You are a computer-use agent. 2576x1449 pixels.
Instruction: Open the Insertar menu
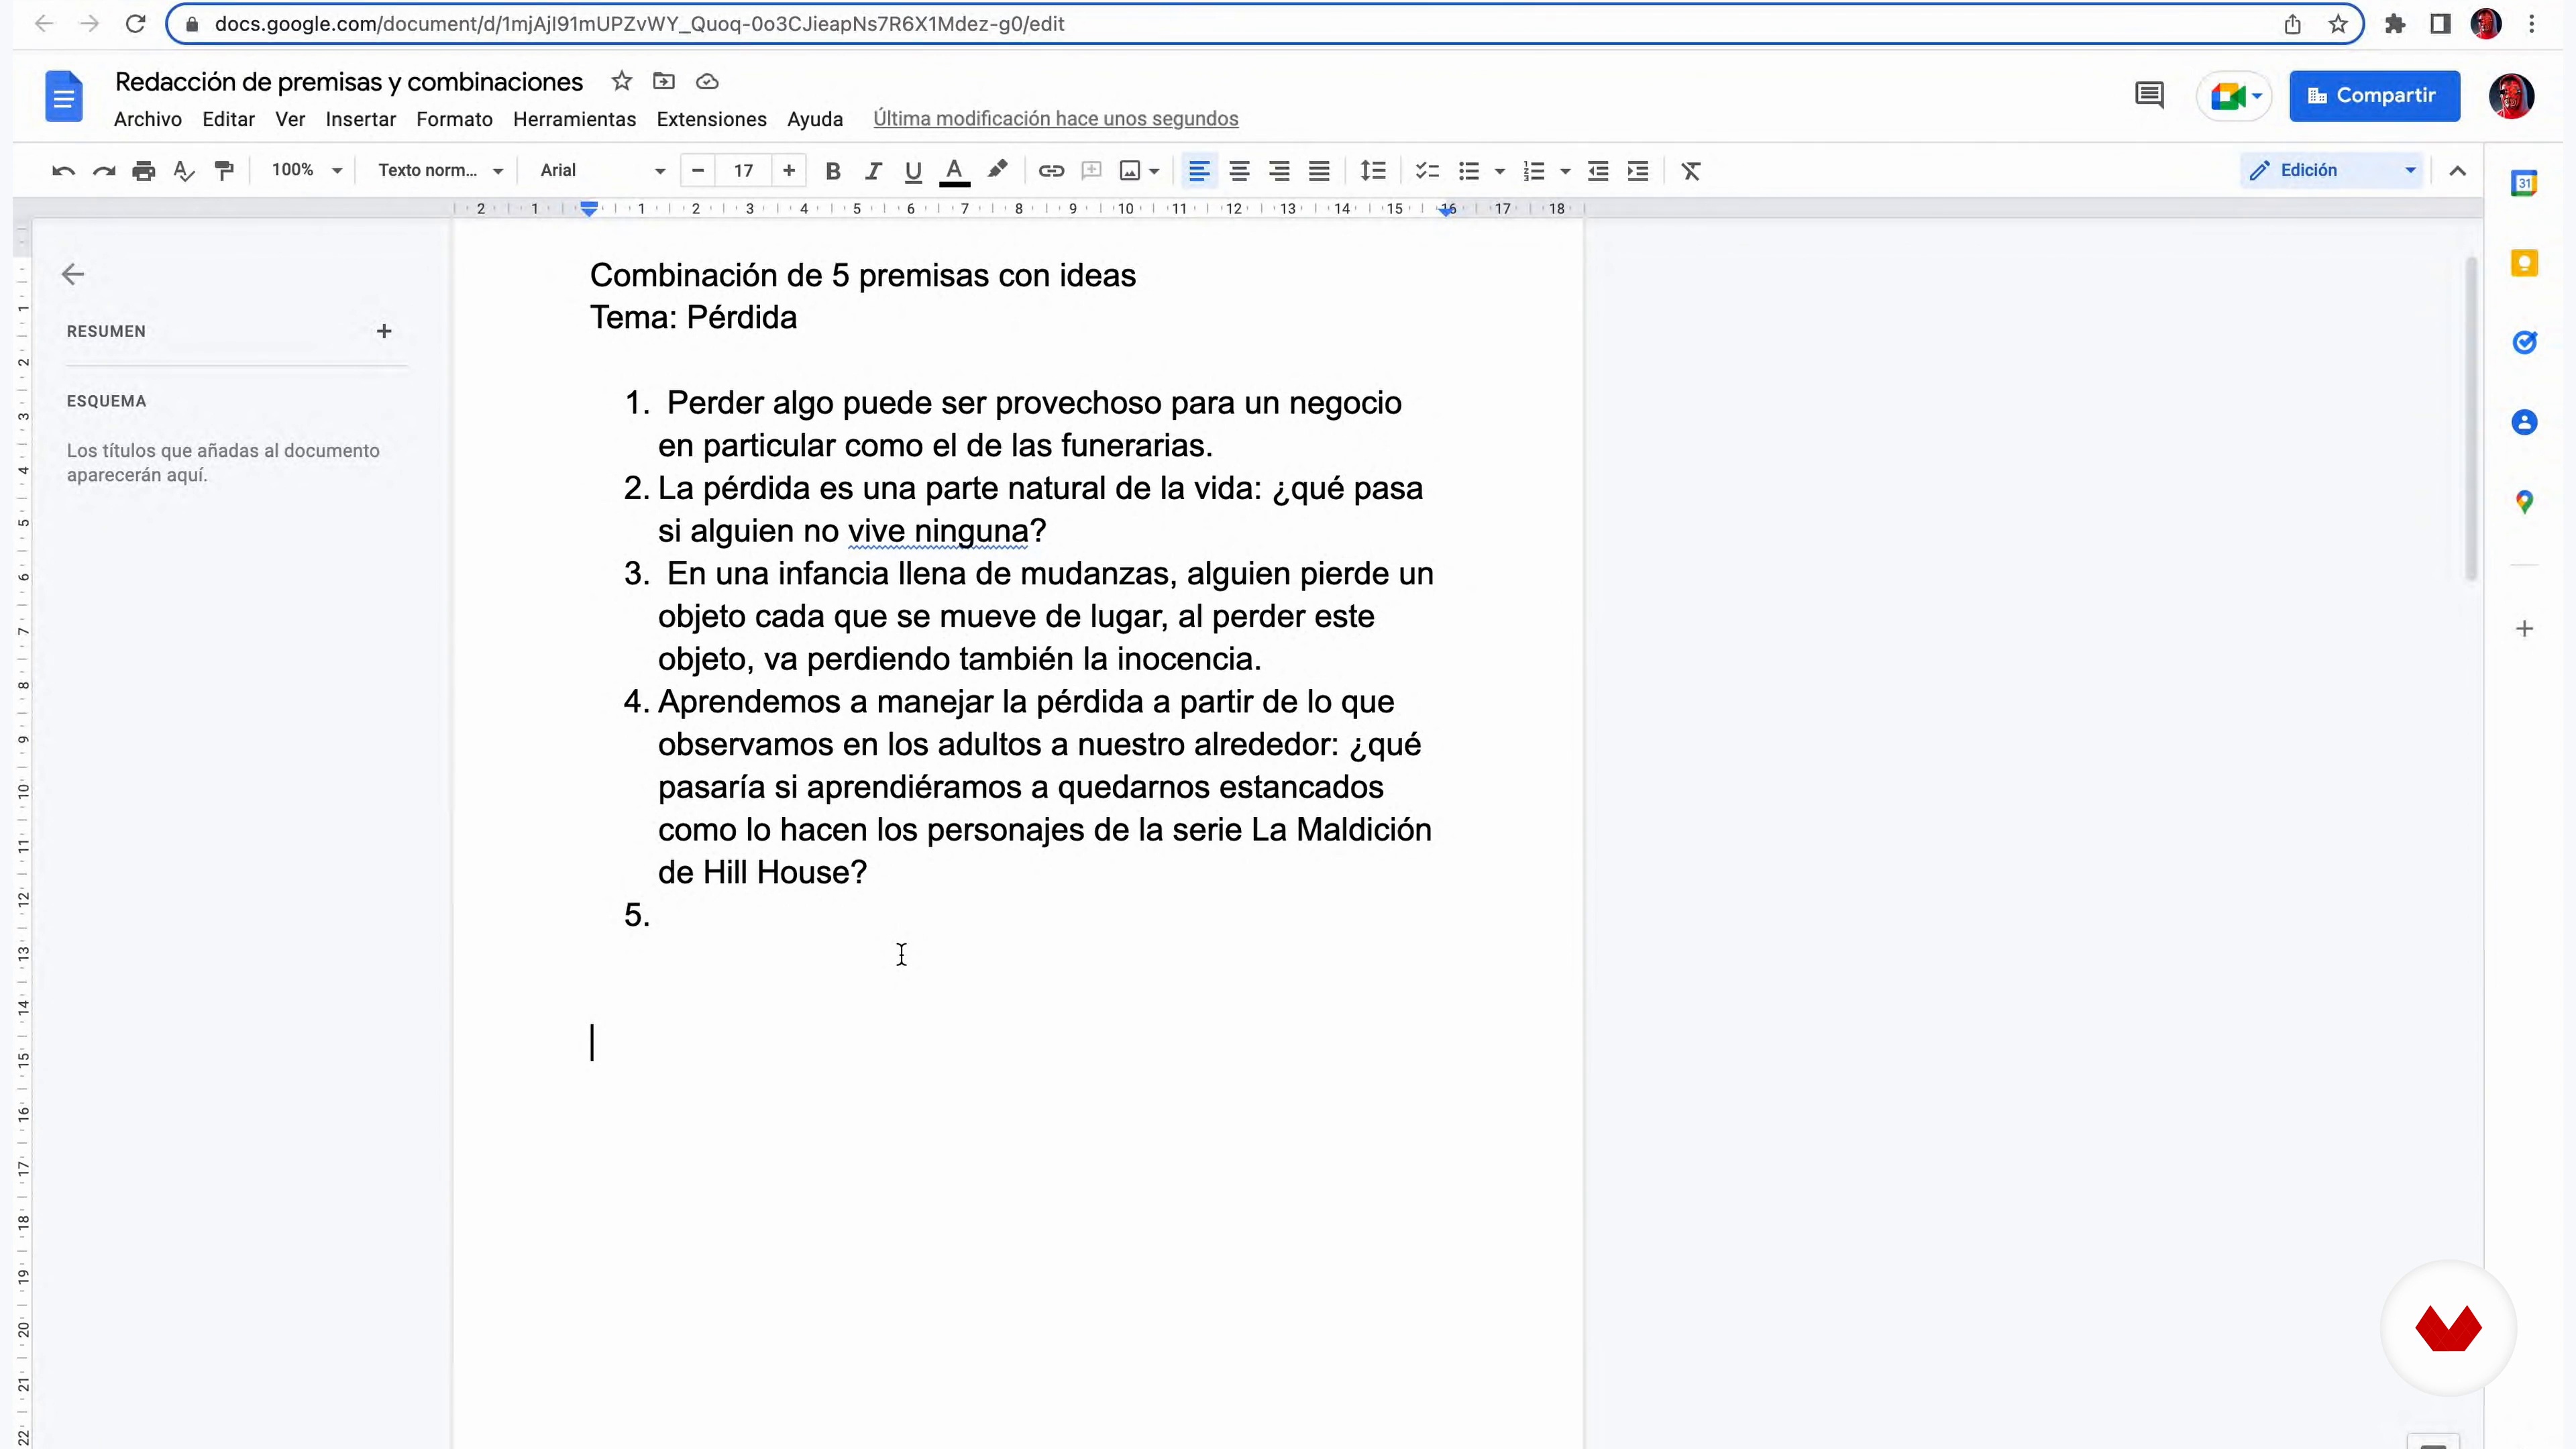click(x=360, y=119)
